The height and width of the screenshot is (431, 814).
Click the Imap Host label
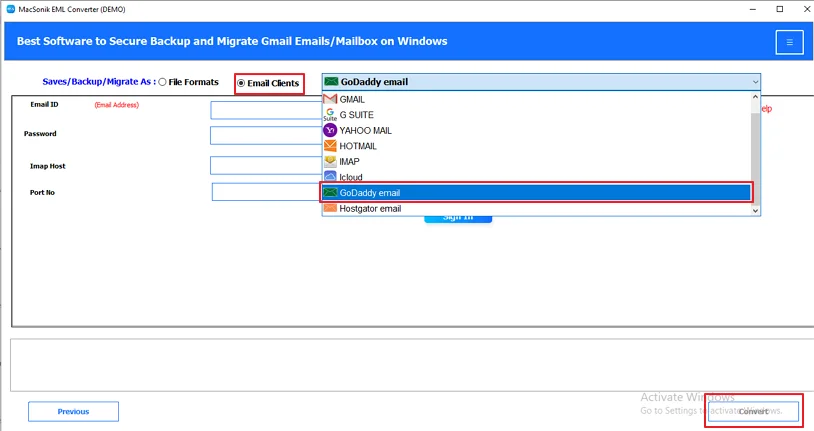coord(48,166)
